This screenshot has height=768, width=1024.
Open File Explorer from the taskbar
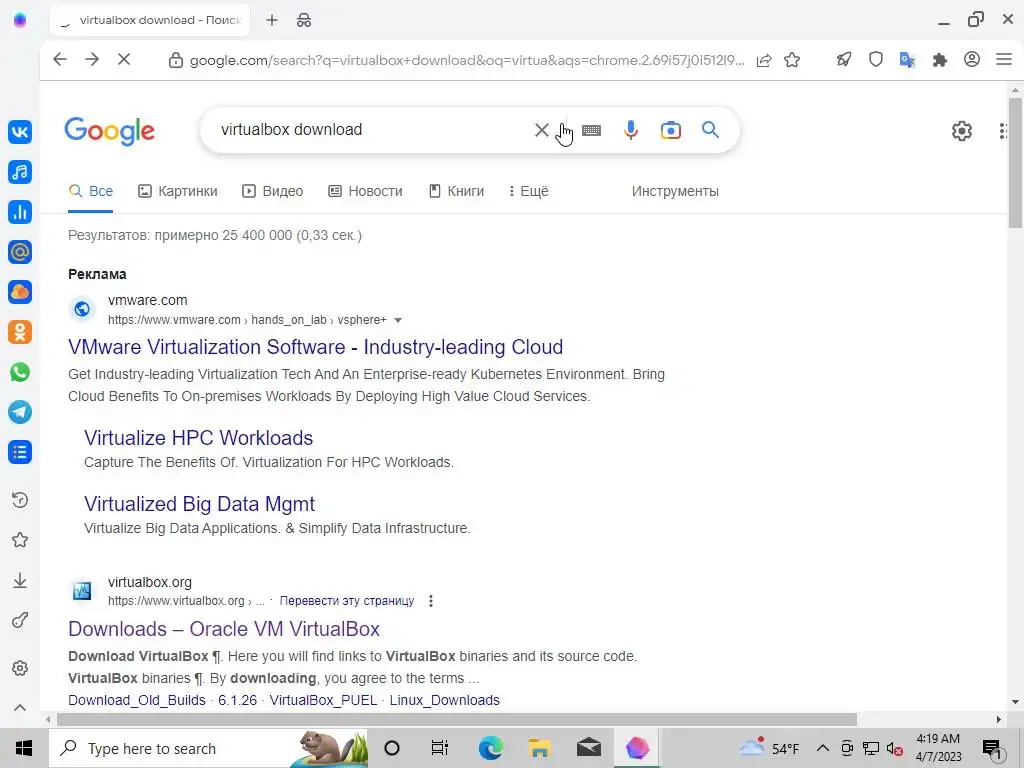pyautogui.click(x=540, y=748)
